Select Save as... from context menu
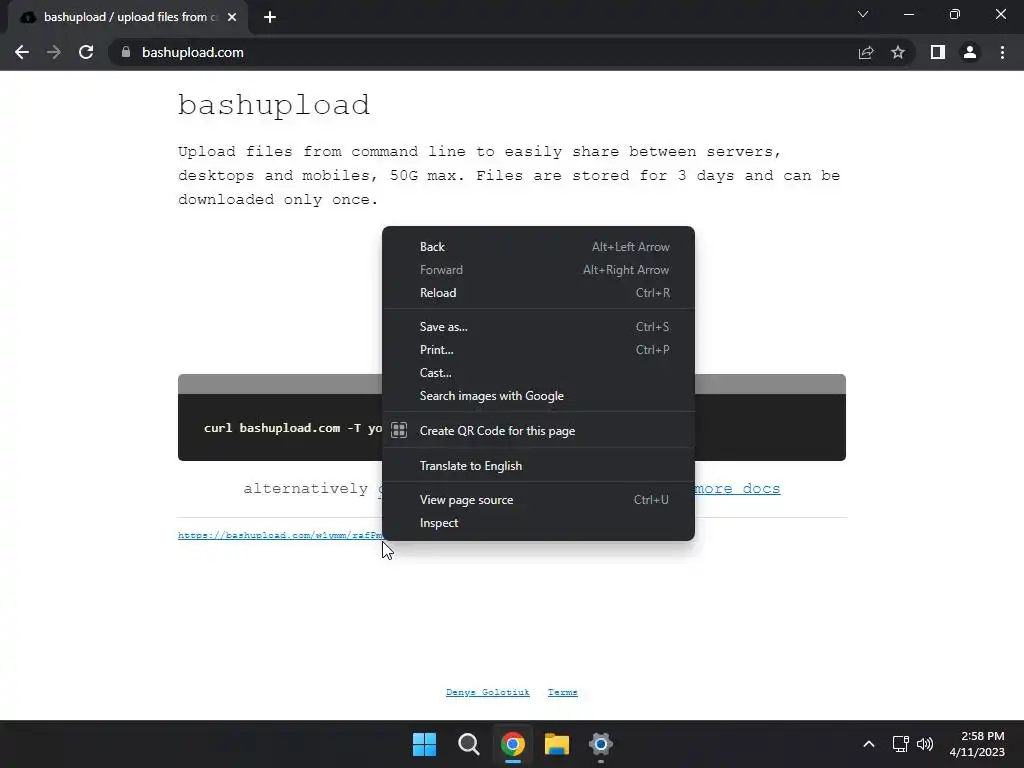Screen dimensions: 1024x768 (x=538, y=327)
